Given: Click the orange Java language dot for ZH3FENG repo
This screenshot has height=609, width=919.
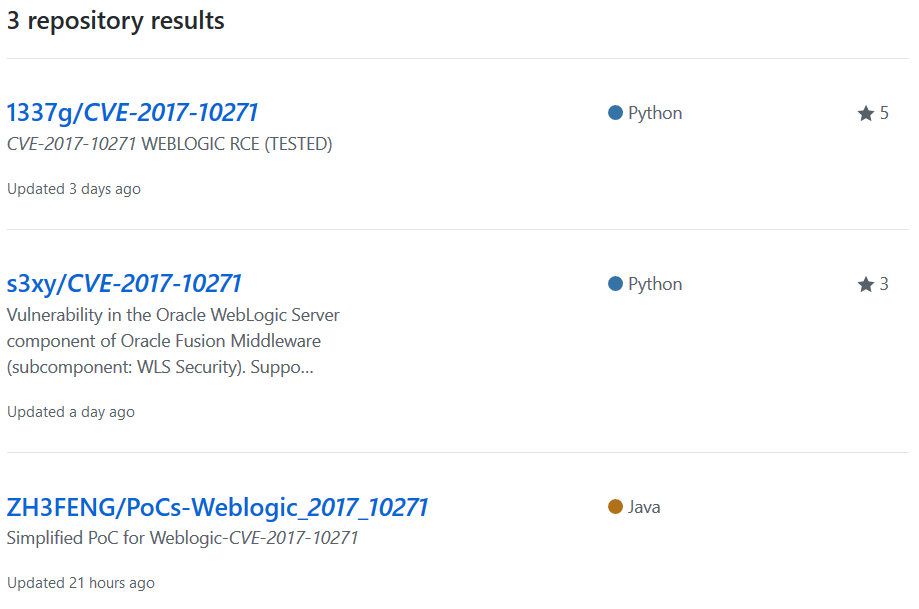Looking at the screenshot, I should tap(615, 506).
